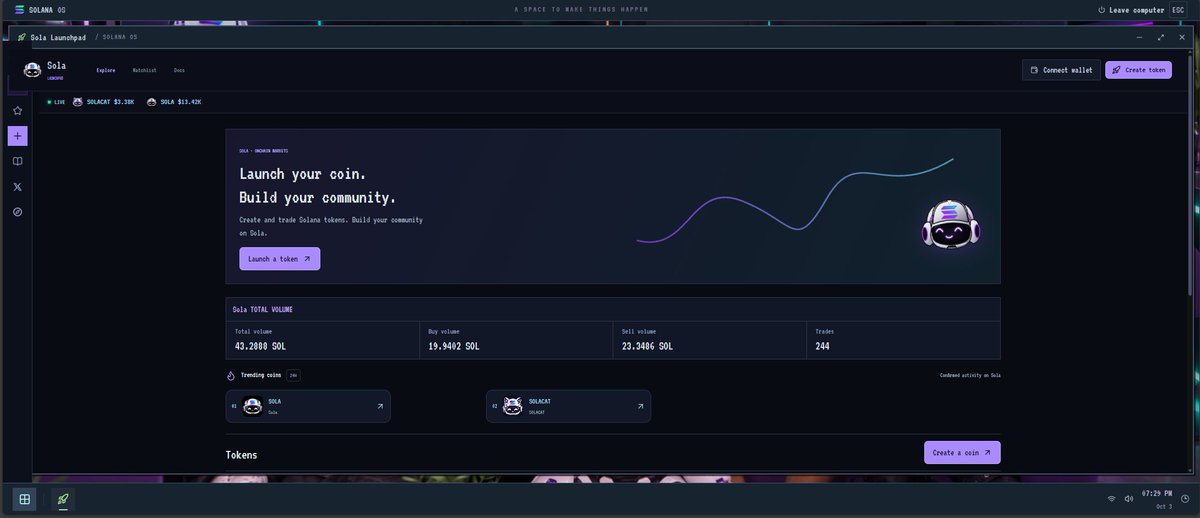Click the Connect wallet button

[x=1061, y=70]
